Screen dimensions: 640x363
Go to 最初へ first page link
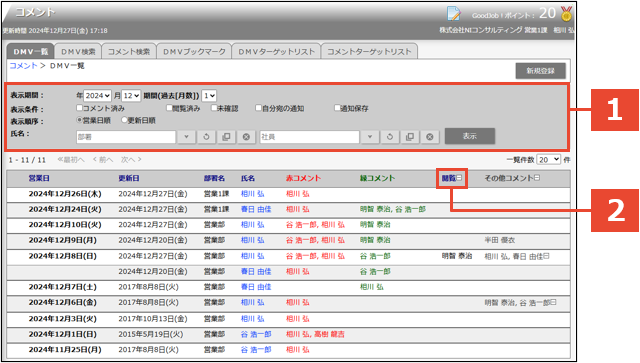coord(71,160)
